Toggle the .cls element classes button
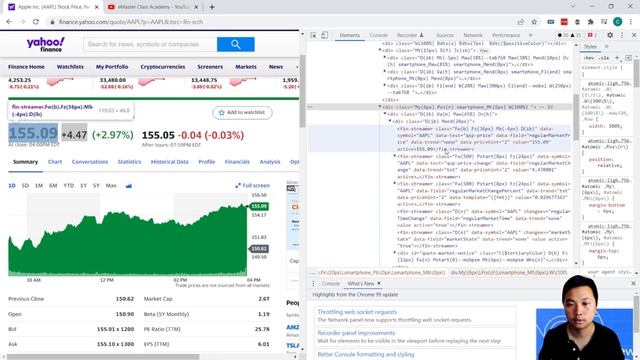 click(604, 58)
